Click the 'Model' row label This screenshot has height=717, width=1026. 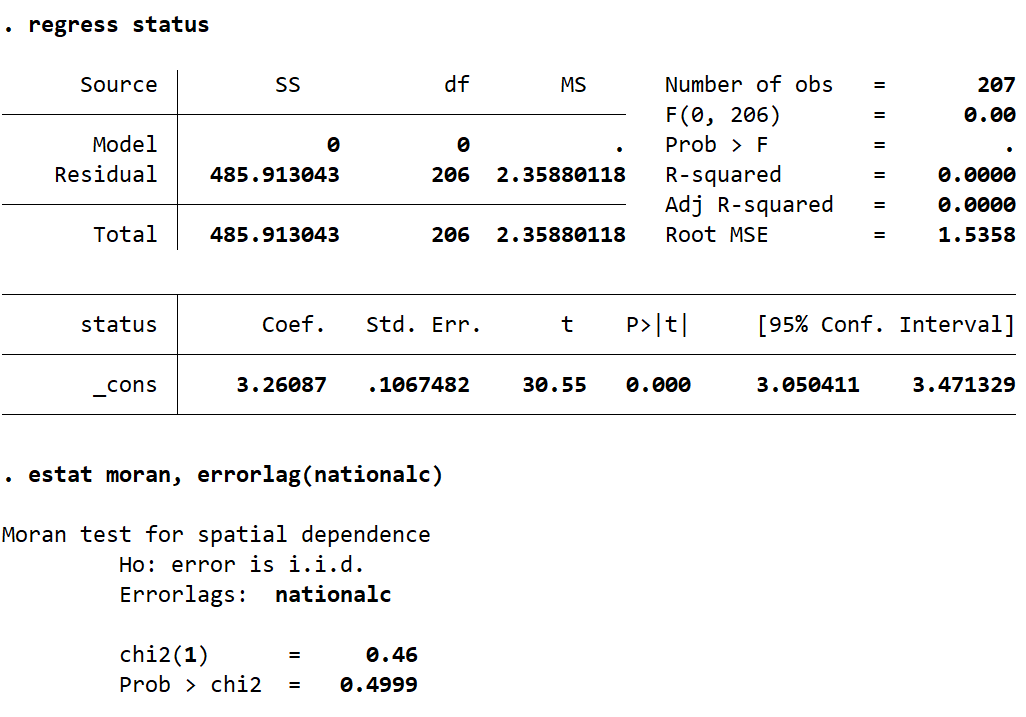click(124, 145)
